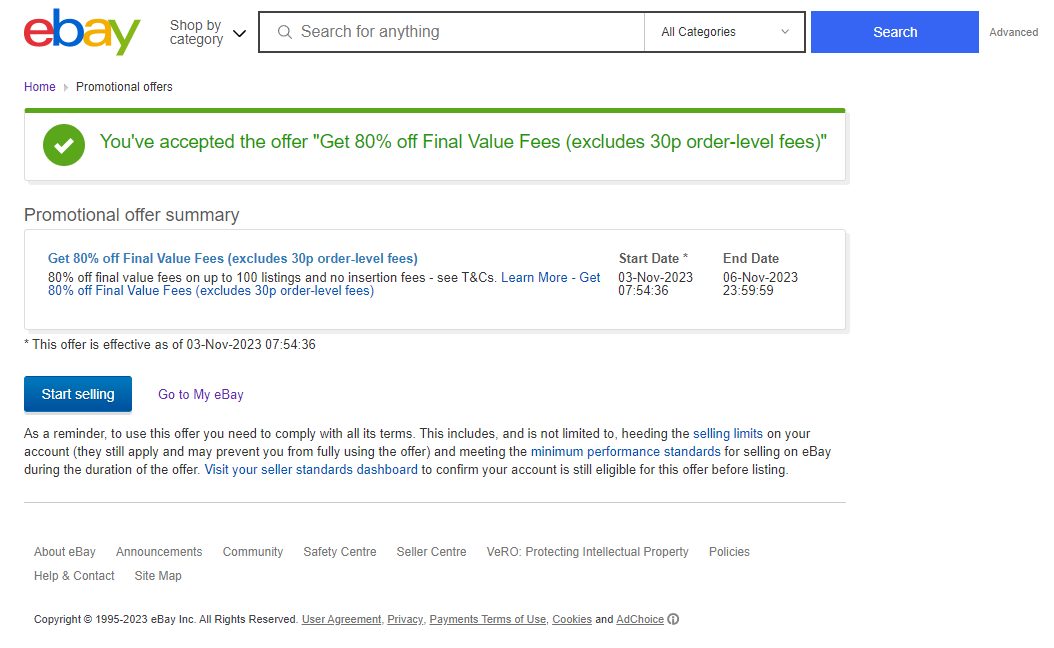Visit your seller standards dashboard link
The width and height of the screenshot is (1054, 648).
[x=311, y=469]
